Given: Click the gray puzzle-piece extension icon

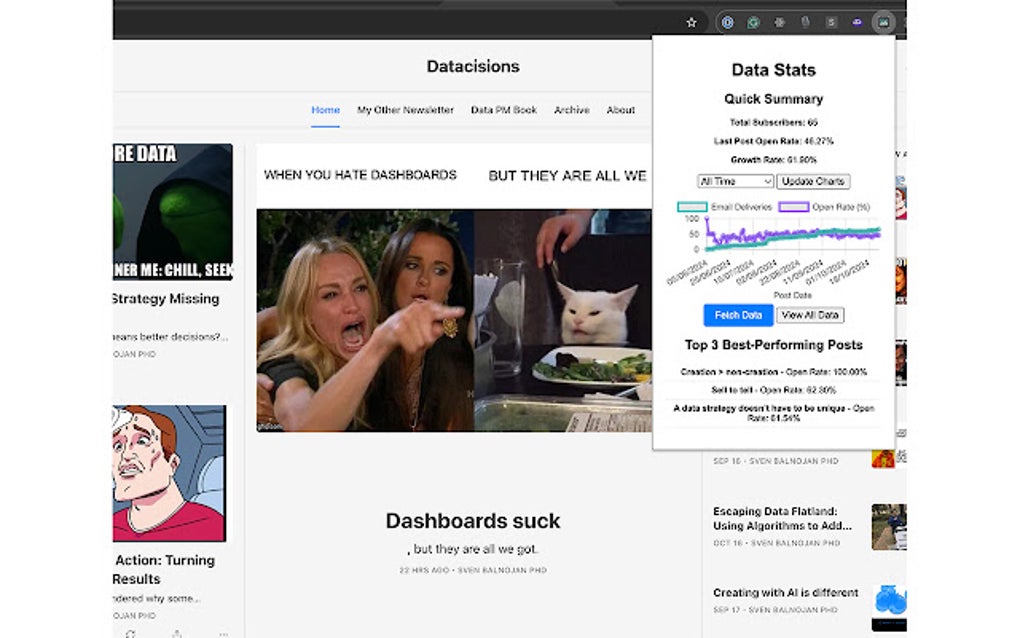Looking at the screenshot, I should pos(781,22).
